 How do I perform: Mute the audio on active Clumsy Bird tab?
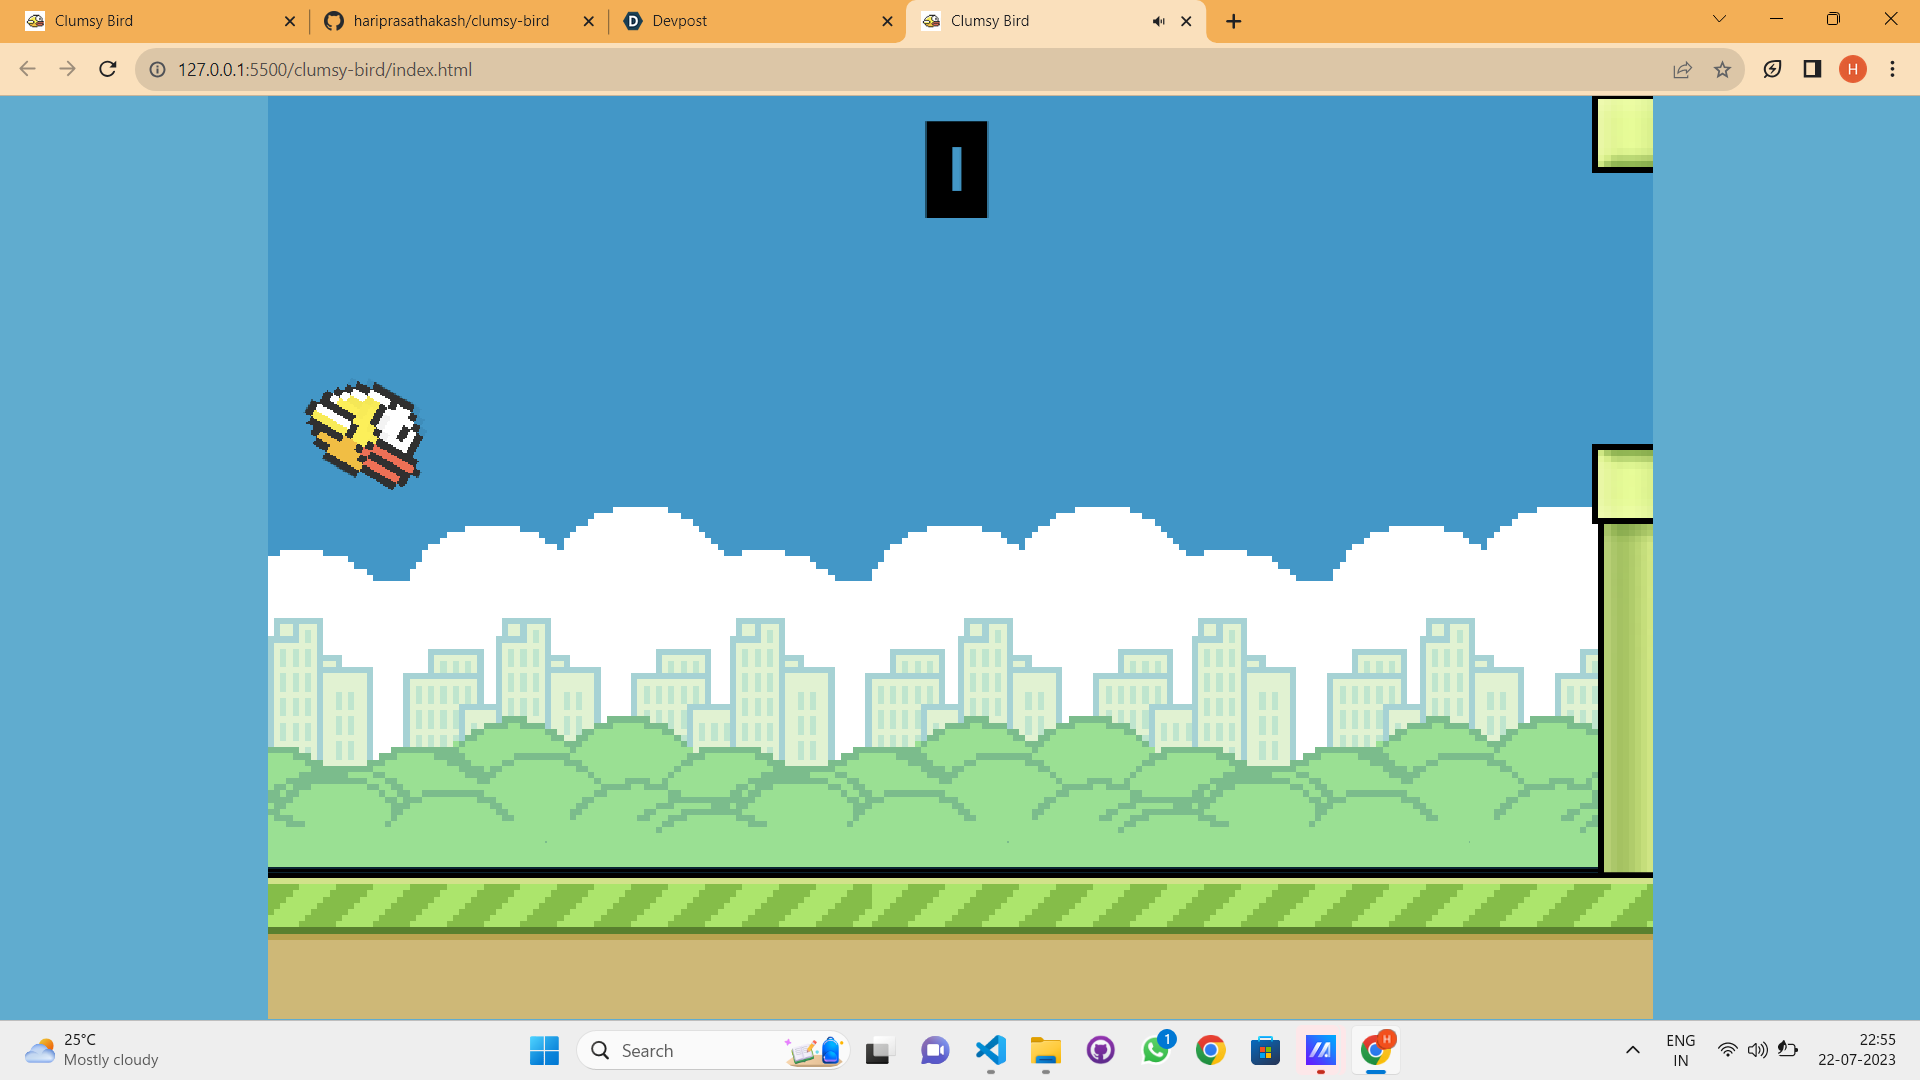(x=1158, y=21)
